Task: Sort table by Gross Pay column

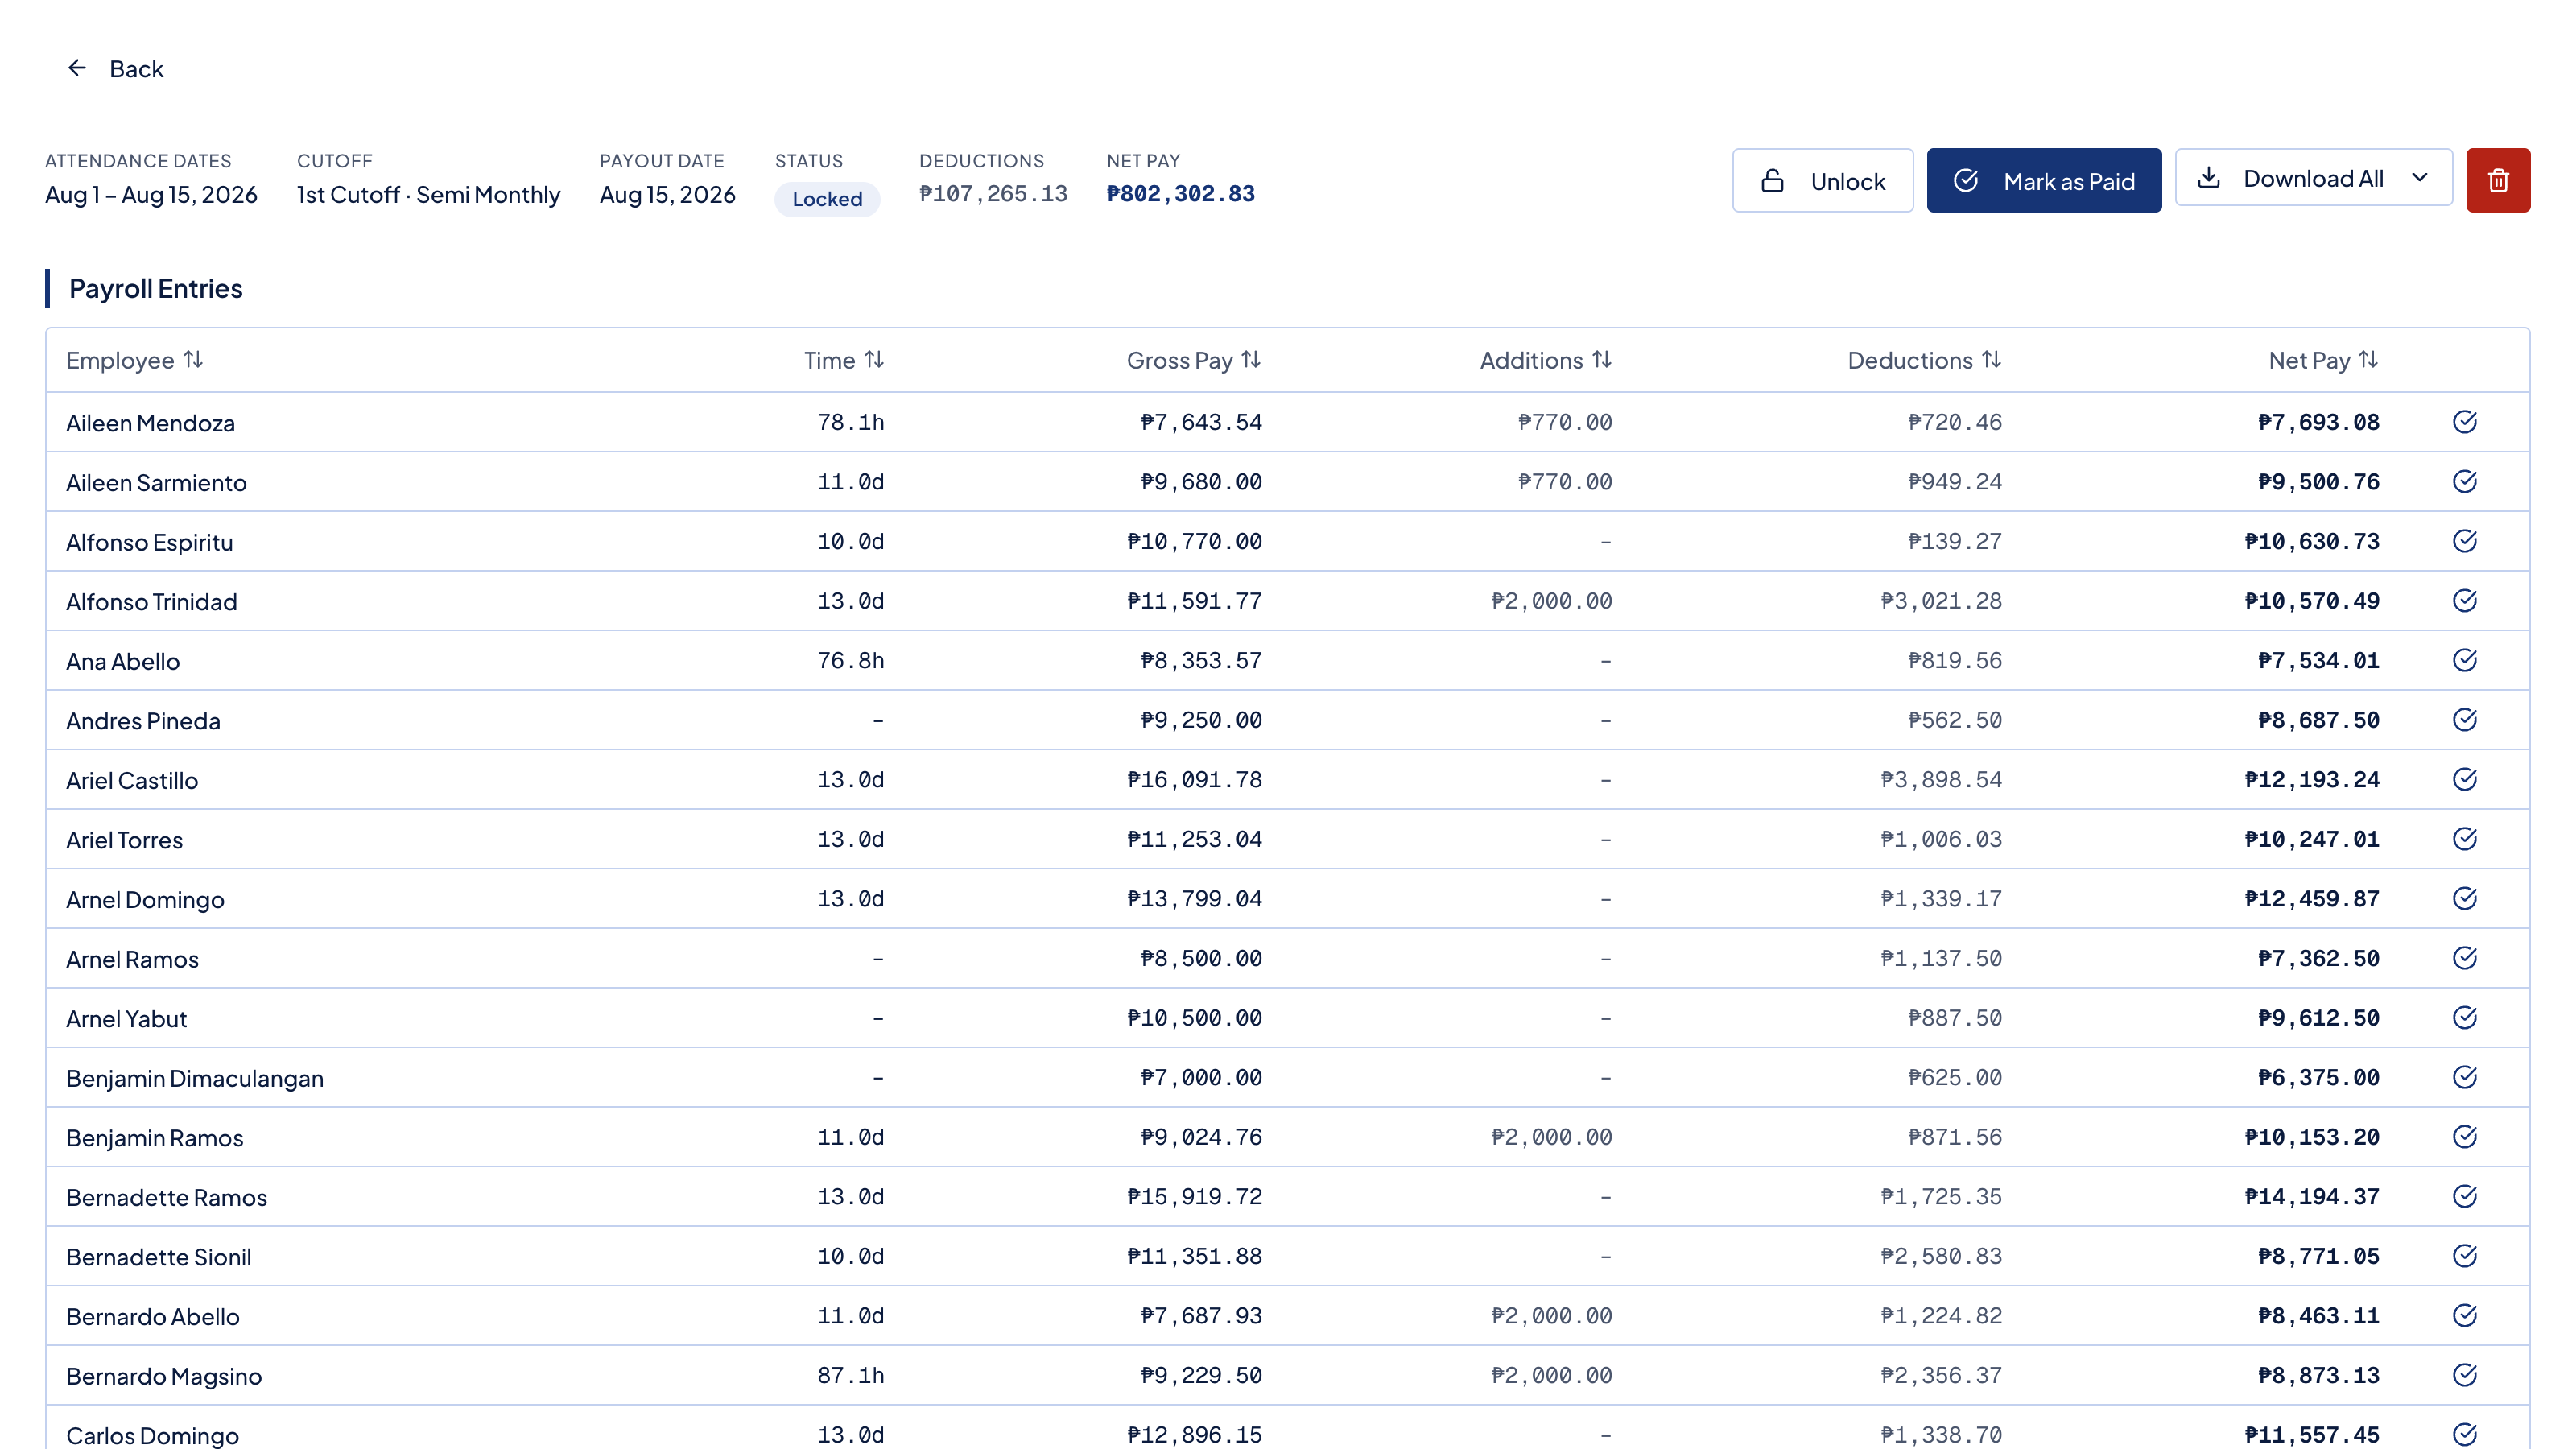Action: point(1194,360)
